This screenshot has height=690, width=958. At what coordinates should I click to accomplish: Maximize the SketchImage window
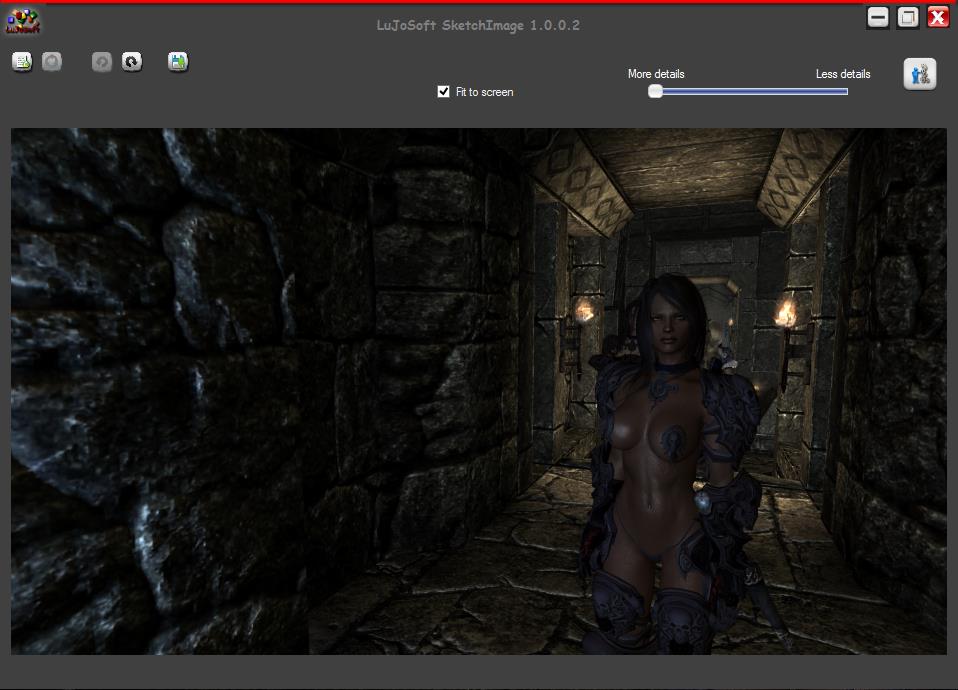pos(908,17)
